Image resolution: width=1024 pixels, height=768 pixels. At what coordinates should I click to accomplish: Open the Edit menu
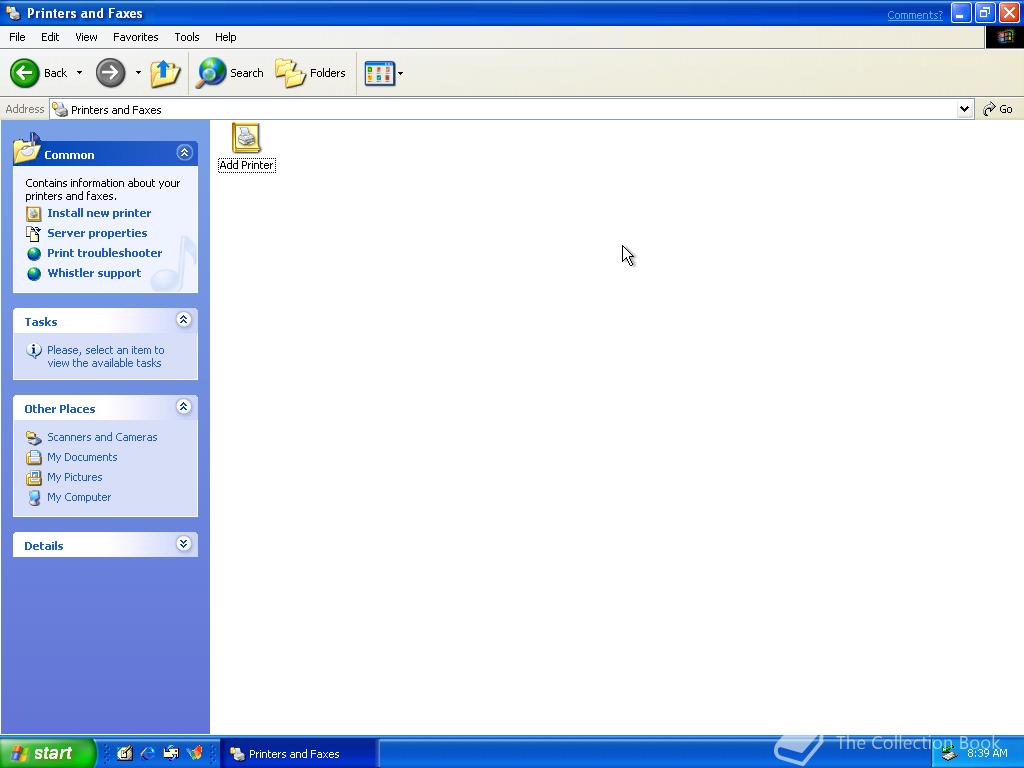[50, 37]
